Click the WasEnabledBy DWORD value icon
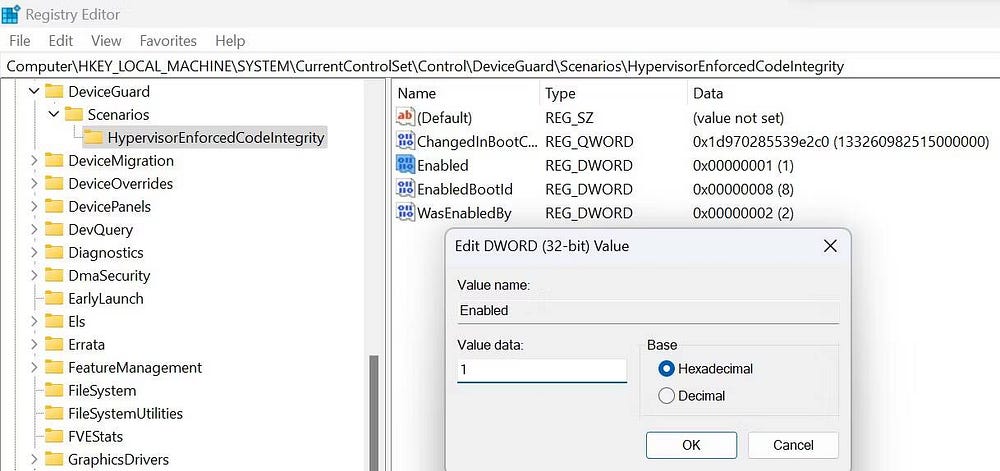1000x471 pixels. (x=405, y=213)
